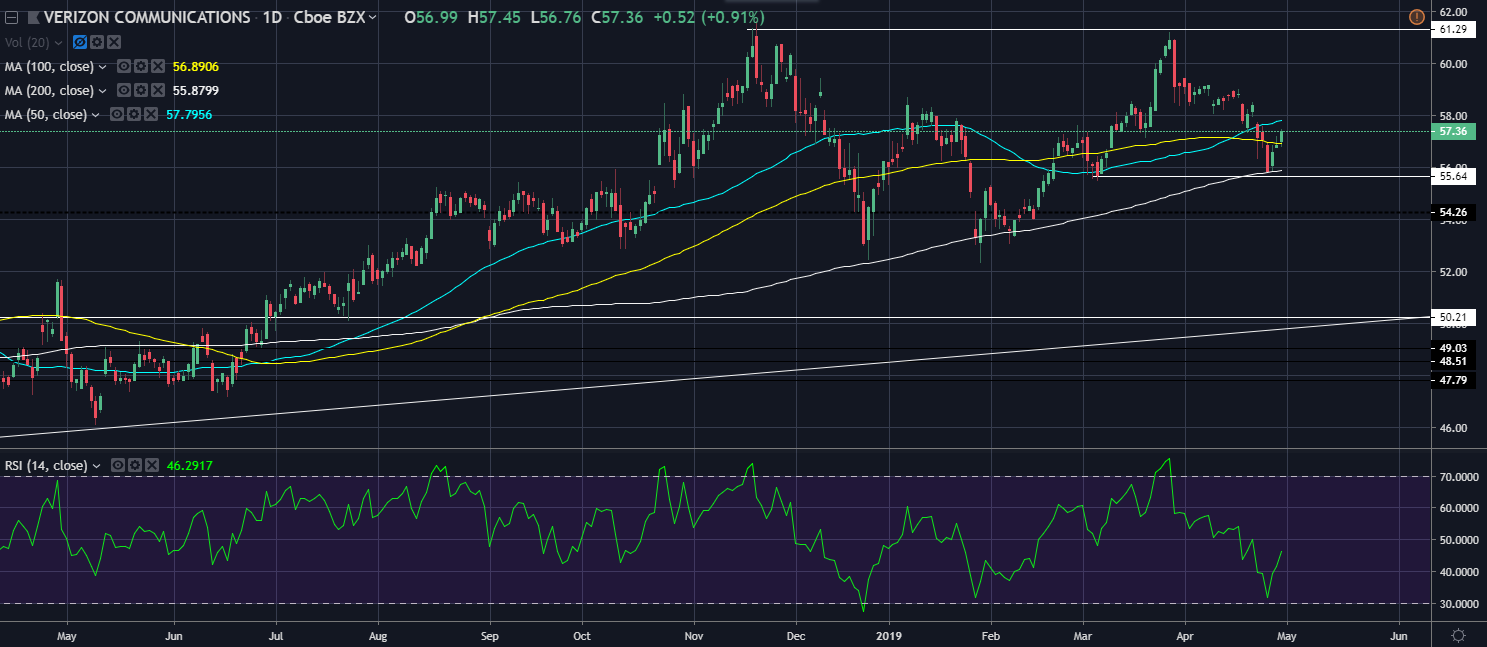Remove the MA (100, close) indicator
The image size is (1487, 647).
[157, 66]
